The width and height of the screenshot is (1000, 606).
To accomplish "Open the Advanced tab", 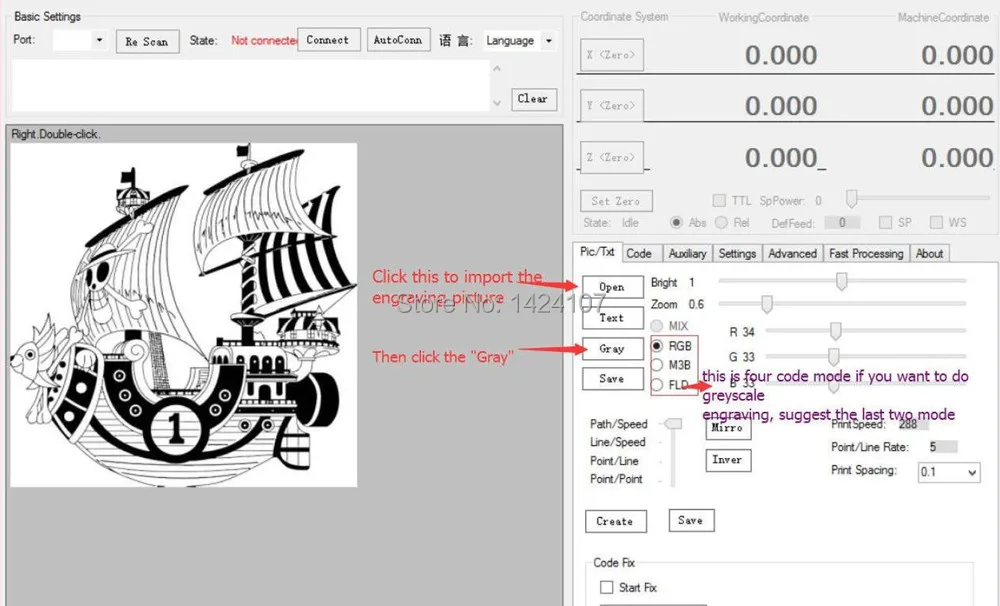I will [793, 254].
